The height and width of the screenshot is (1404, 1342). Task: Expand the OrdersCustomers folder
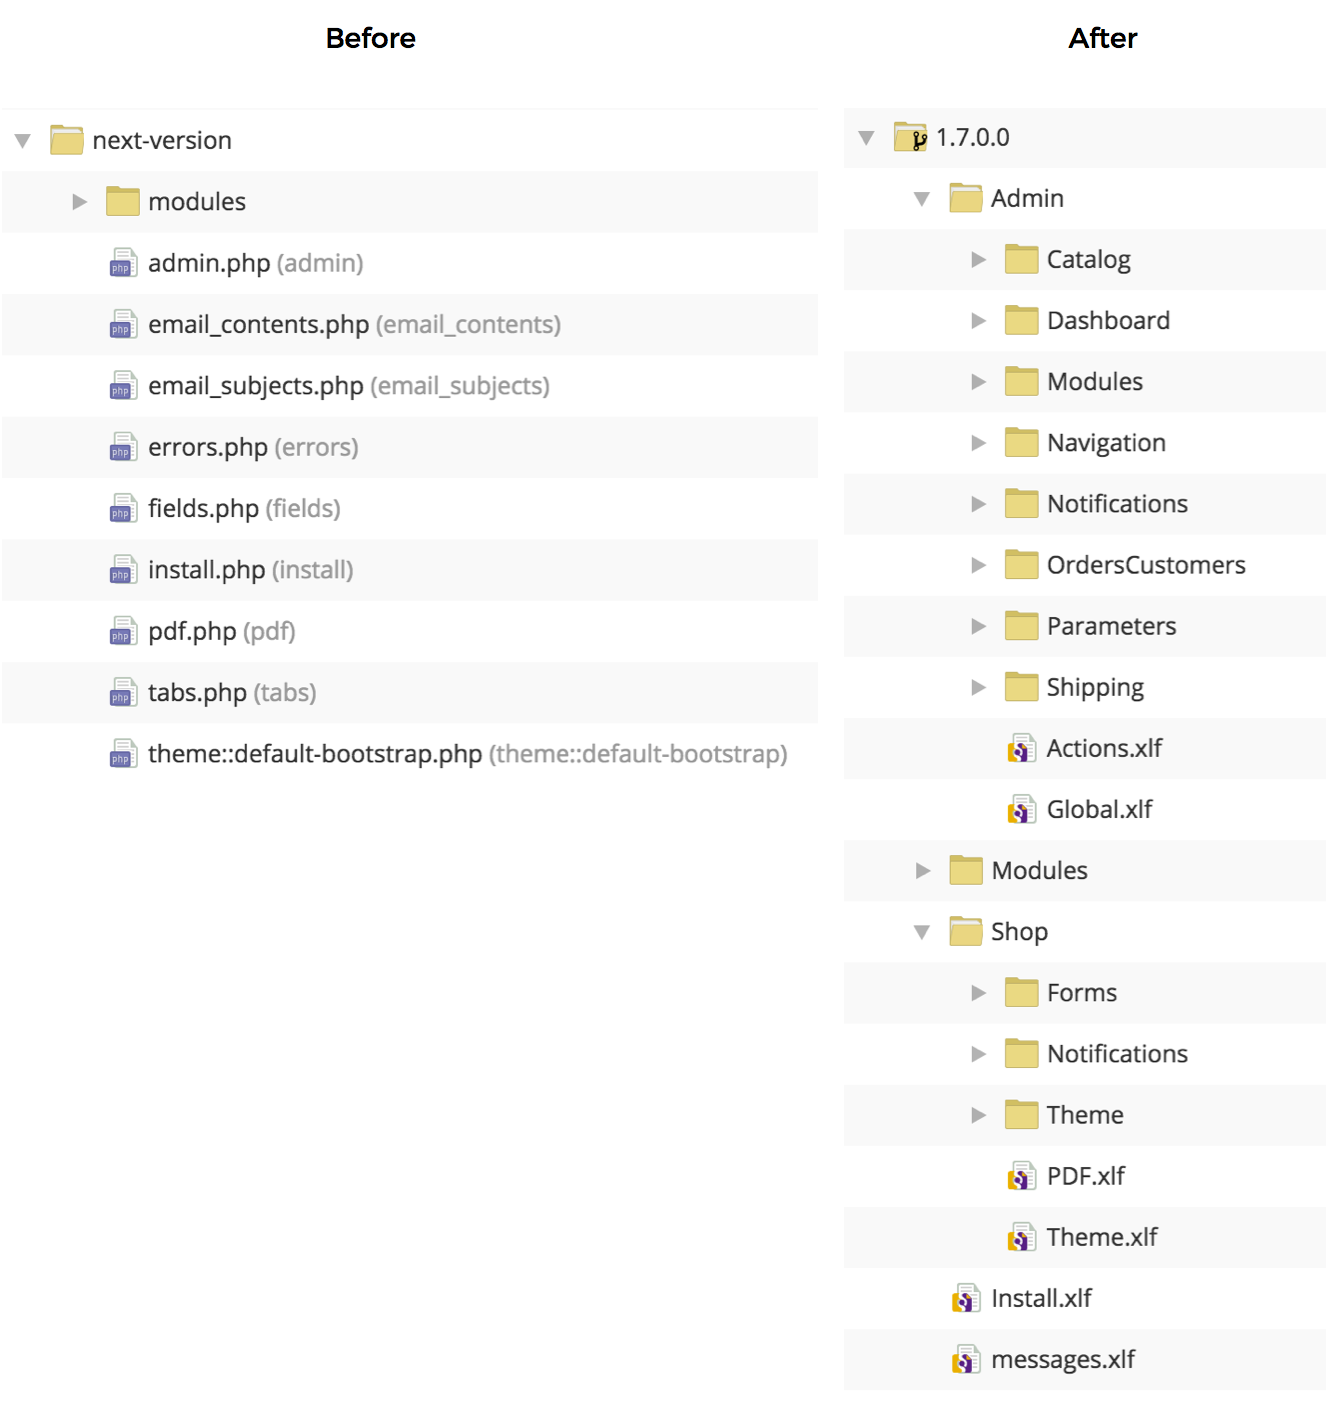coord(979,565)
